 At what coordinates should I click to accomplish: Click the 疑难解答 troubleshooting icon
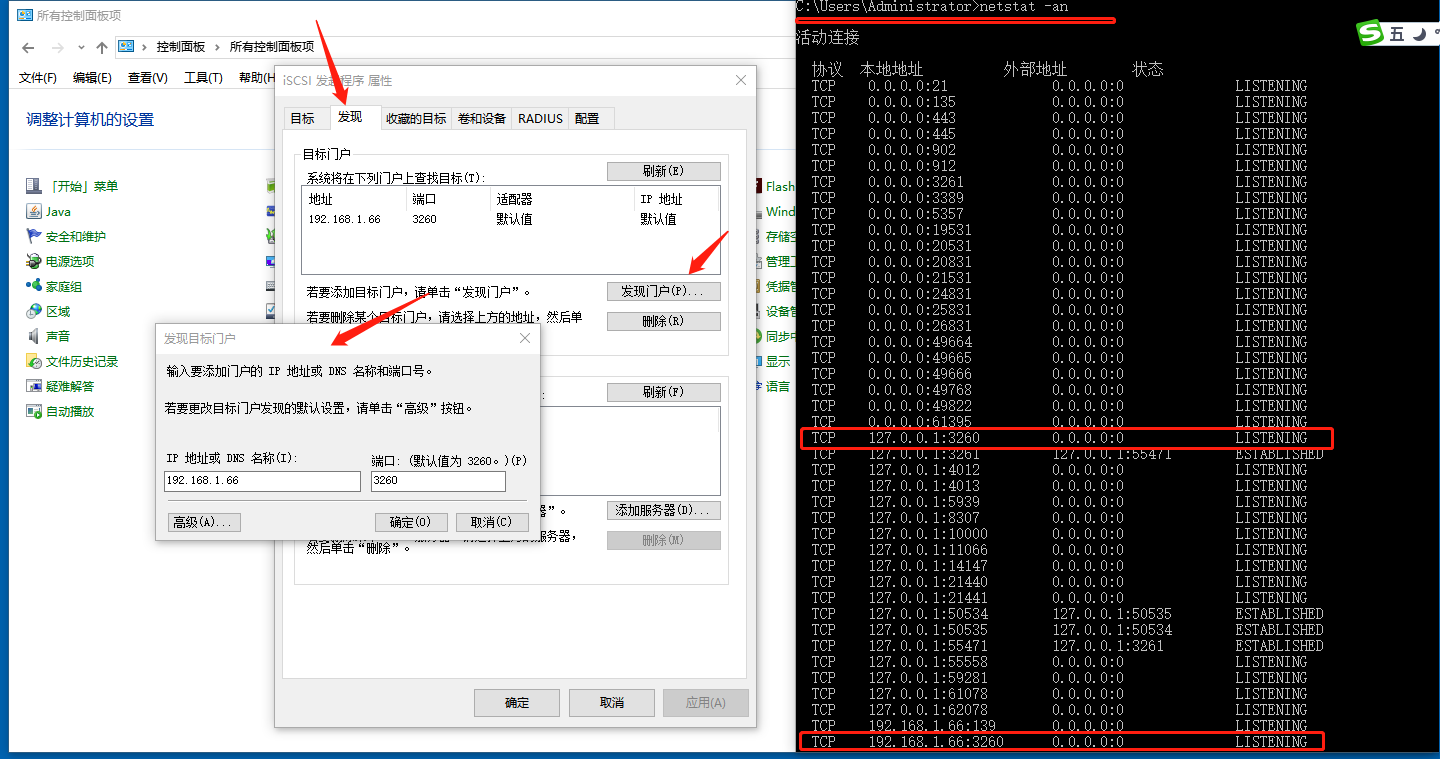[34, 386]
